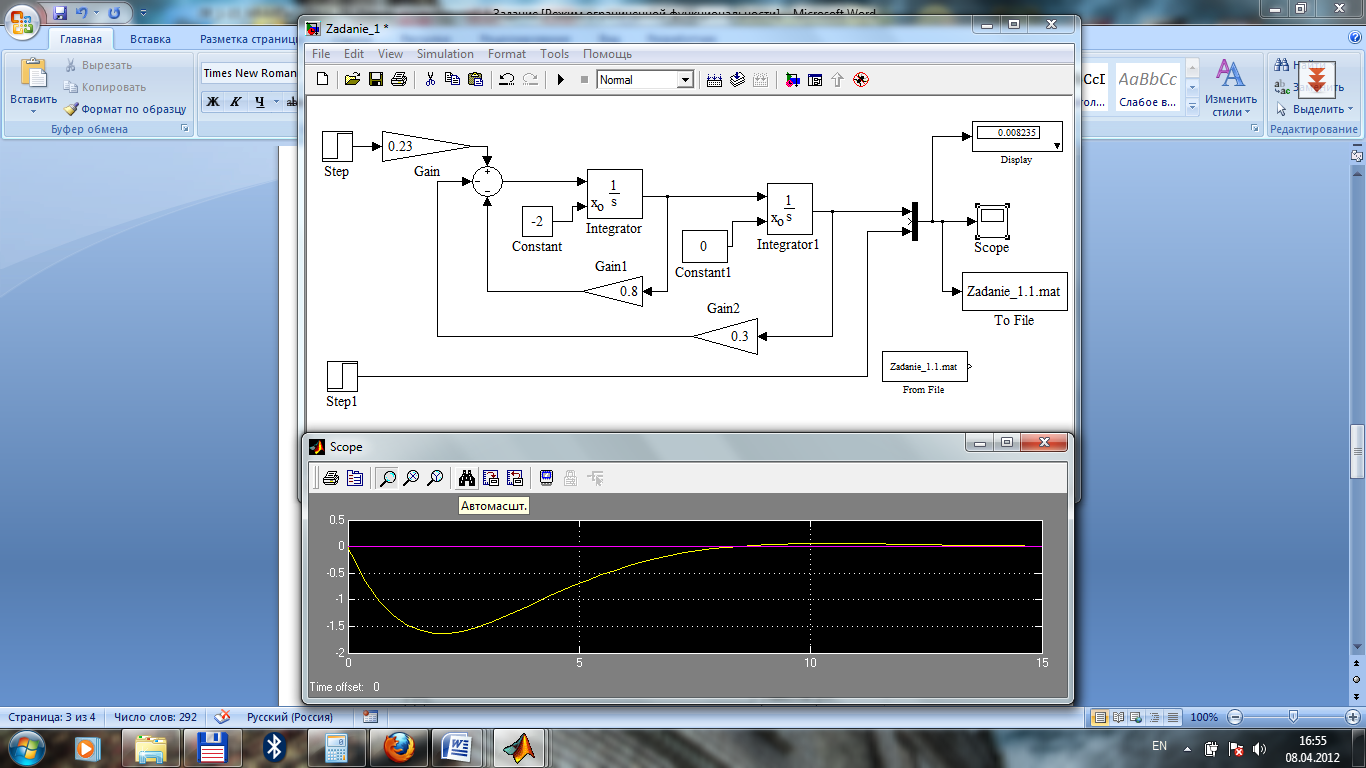The image size is (1366, 768).
Task: Autoscale the Scope with binoculars icon
Action: pyautogui.click(x=466, y=478)
